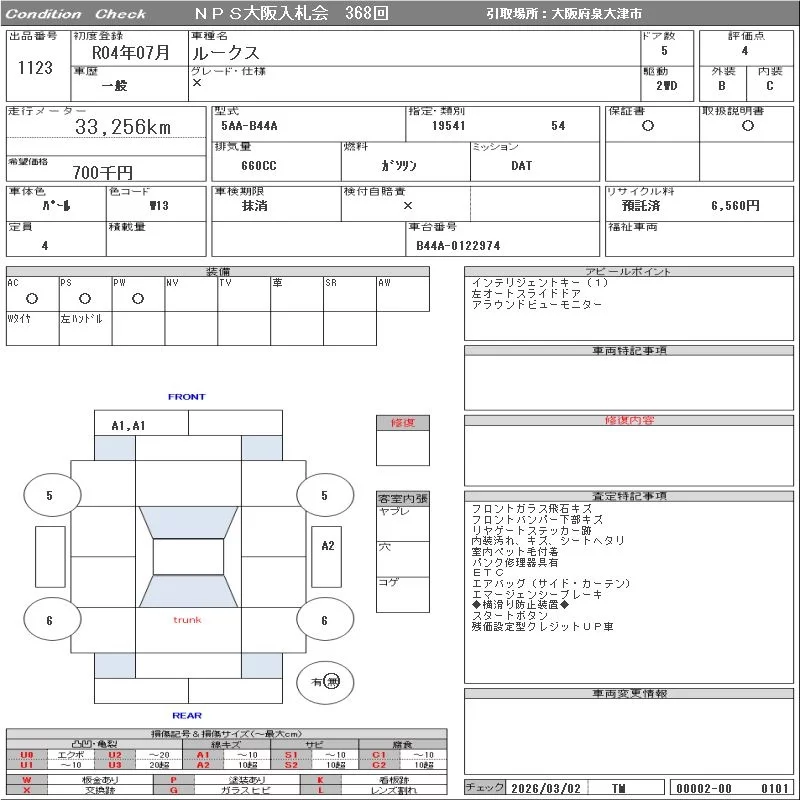Screen dimensions: 800x800
Task: Click the red 修復 box header
Action: (402, 423)
